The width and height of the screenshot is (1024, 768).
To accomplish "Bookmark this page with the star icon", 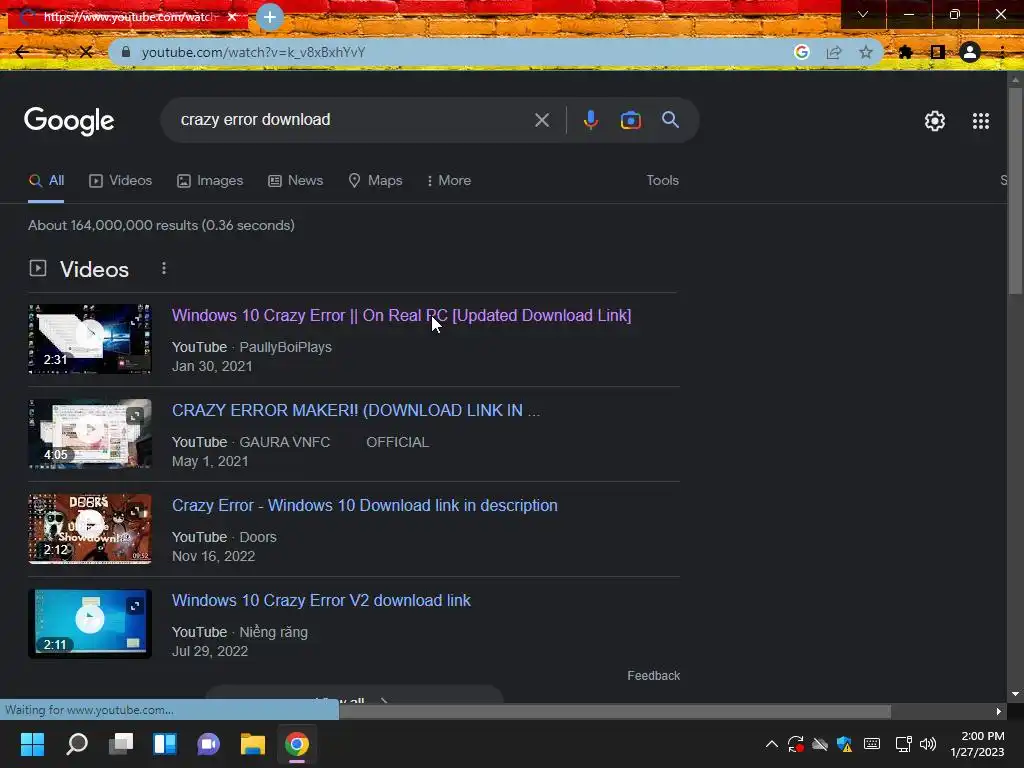I will [866, 52].
